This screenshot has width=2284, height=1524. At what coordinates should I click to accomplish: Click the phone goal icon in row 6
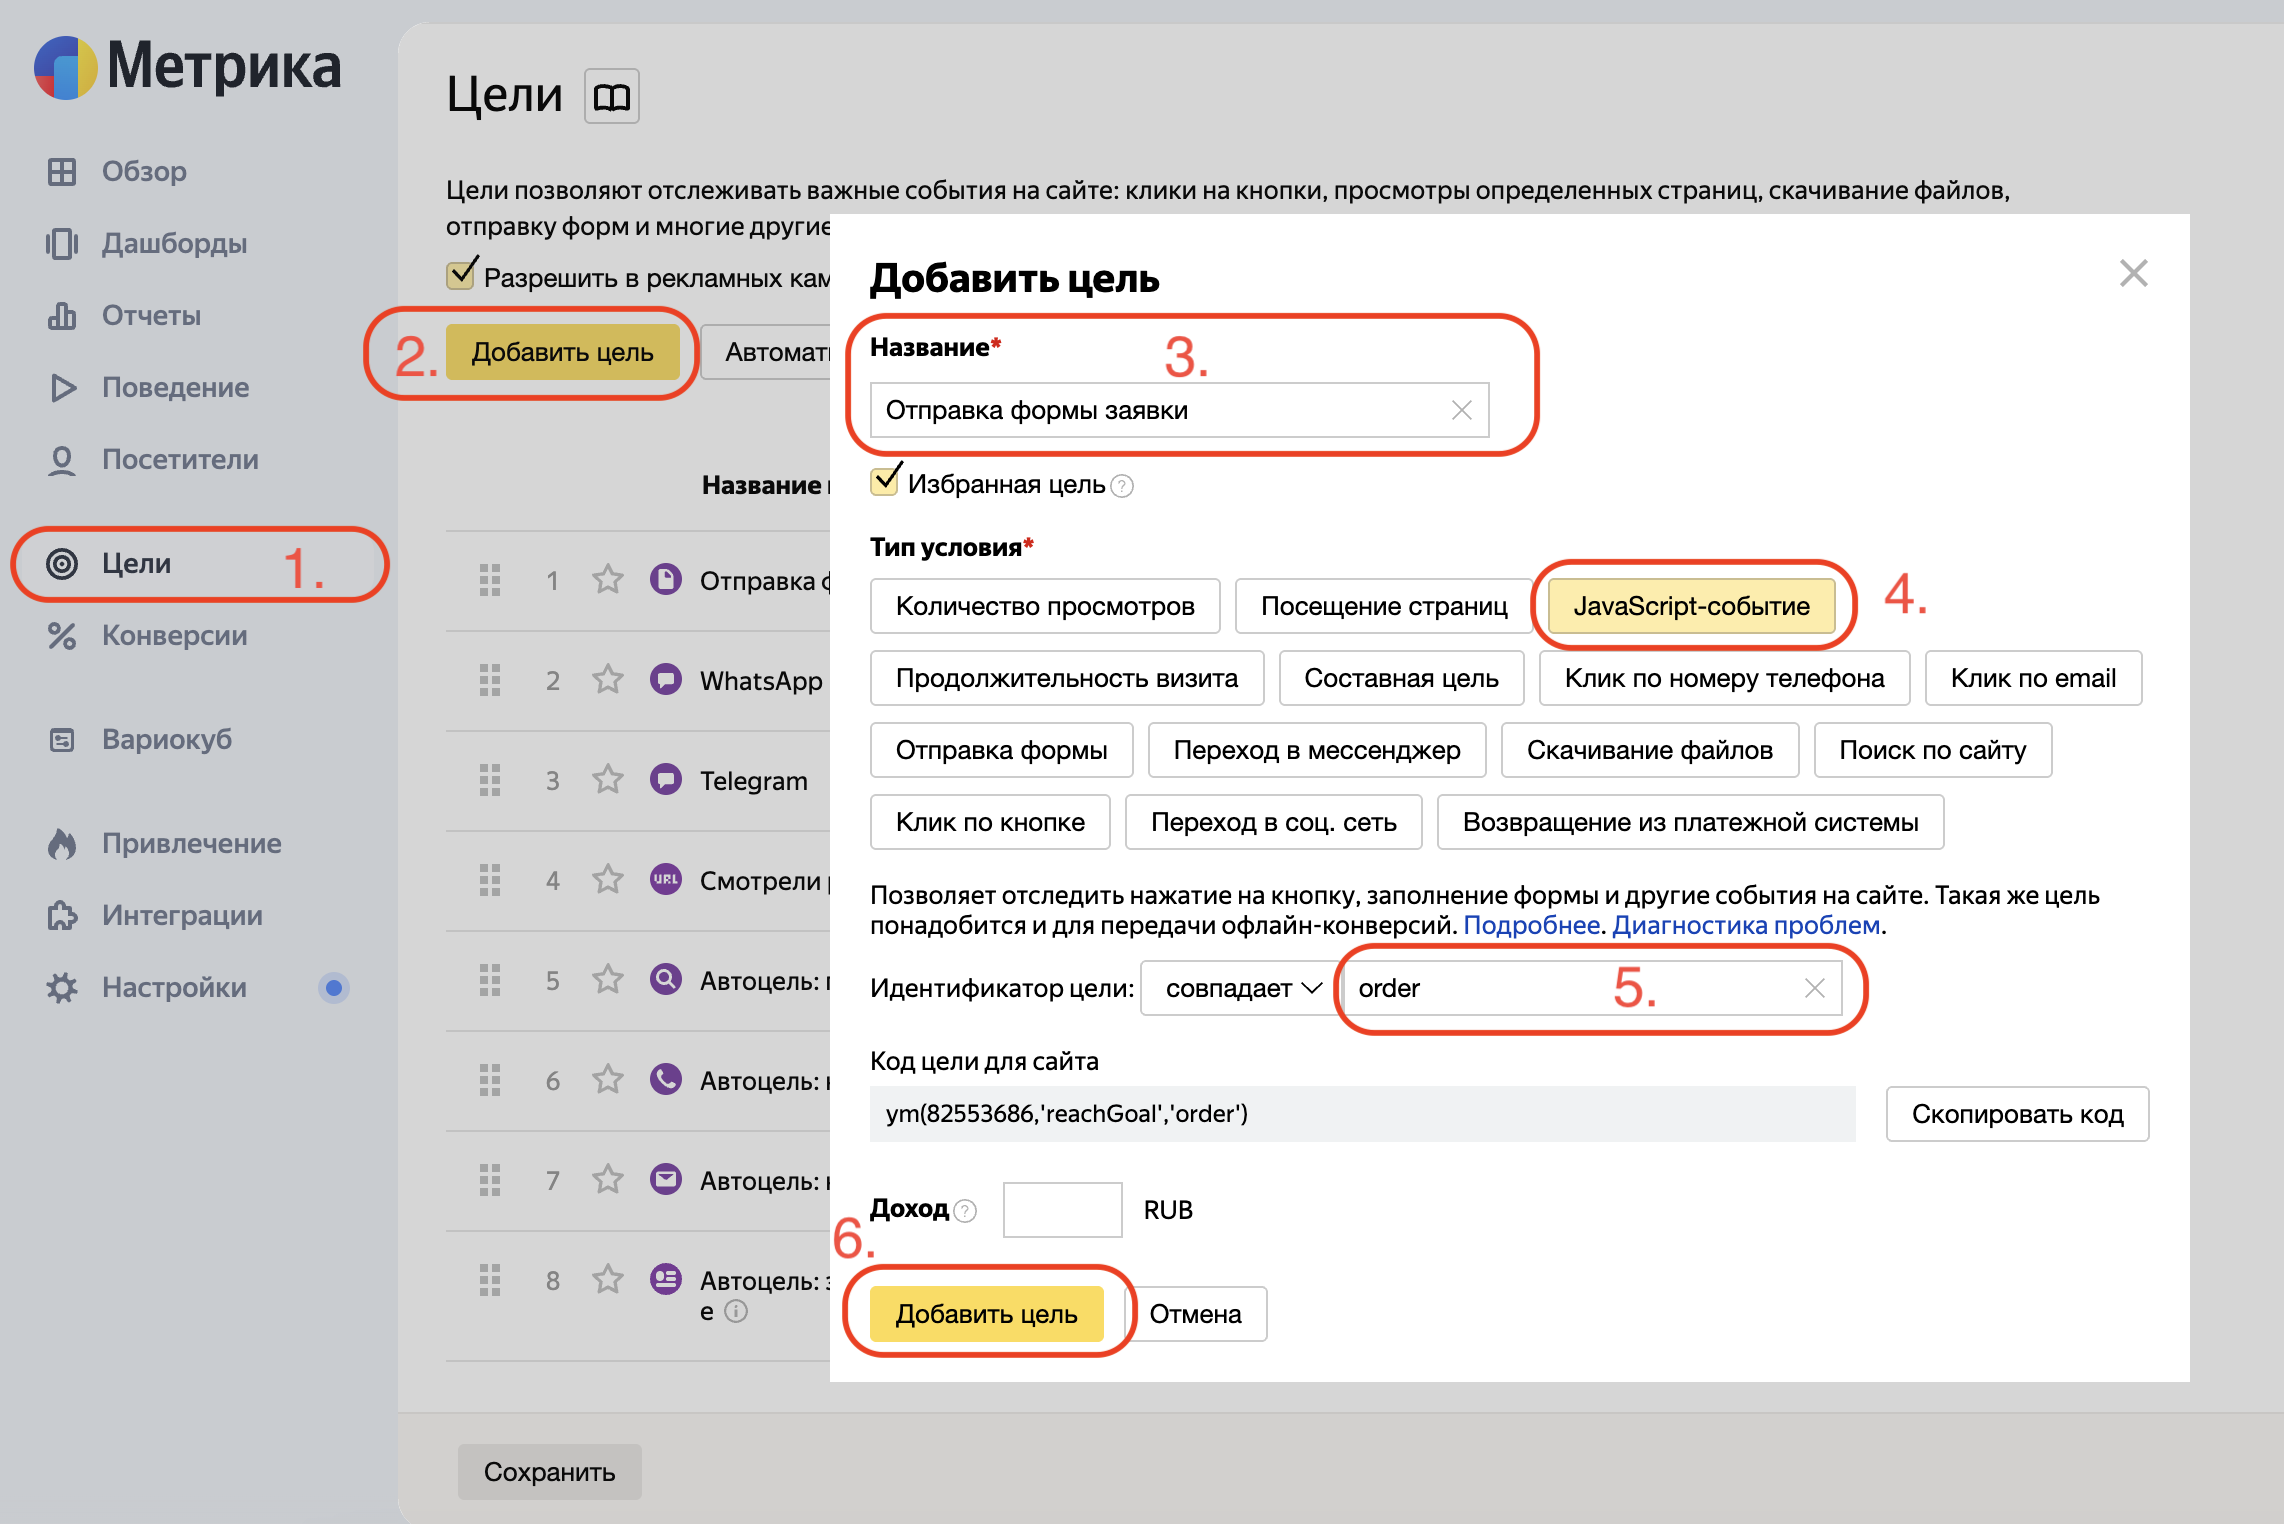click(666, 1079)
